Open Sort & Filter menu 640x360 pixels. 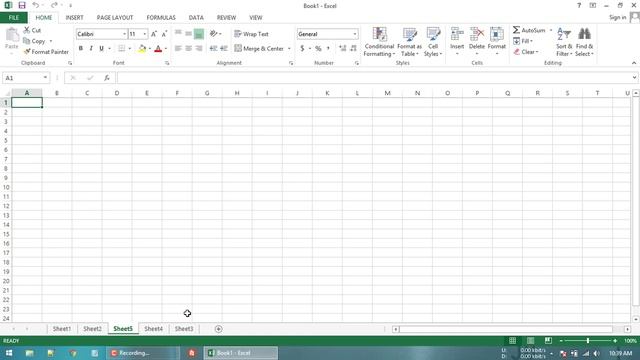click(x=564, y=42)
